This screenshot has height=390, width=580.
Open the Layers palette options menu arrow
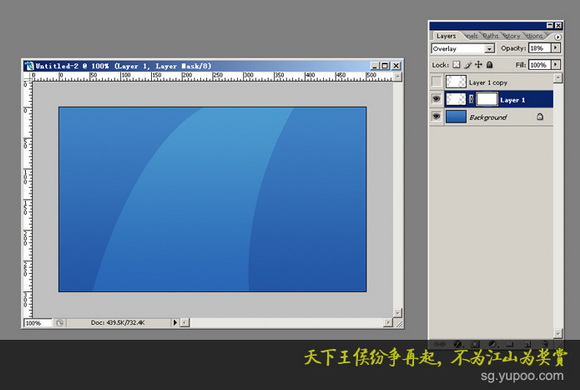(x=557, y=37)
